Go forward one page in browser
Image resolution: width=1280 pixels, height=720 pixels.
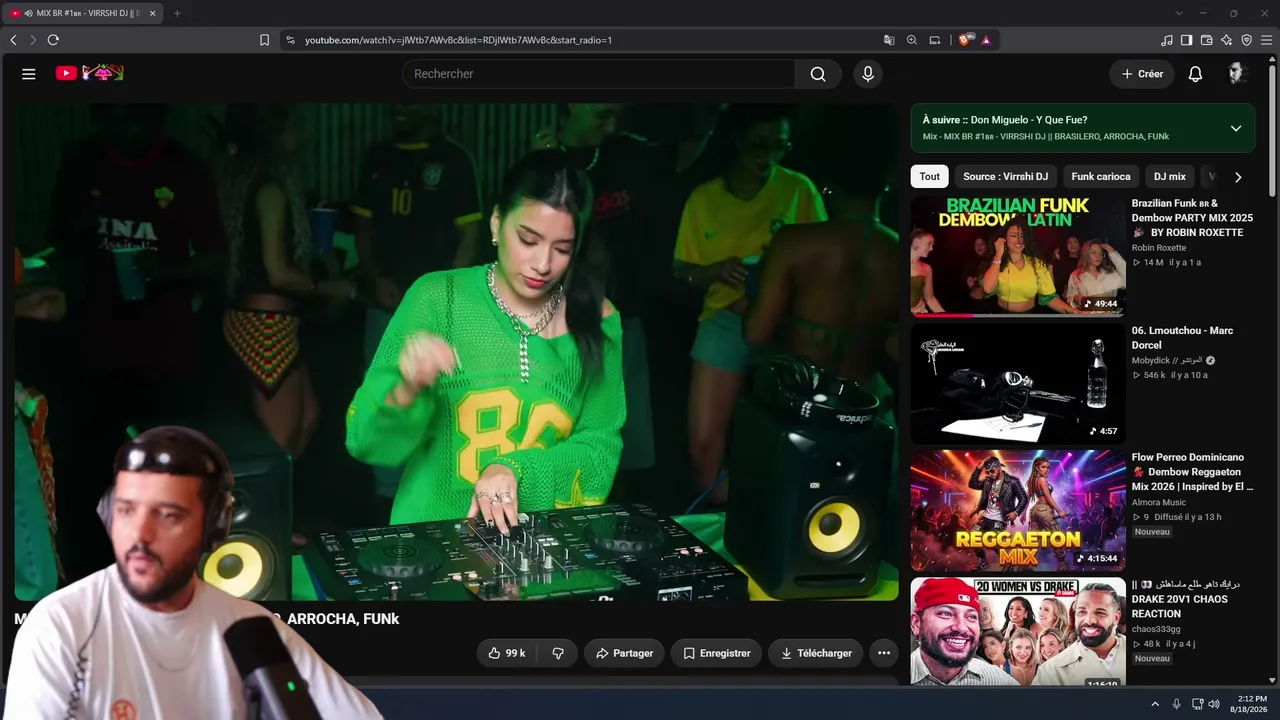pos(33,40)
